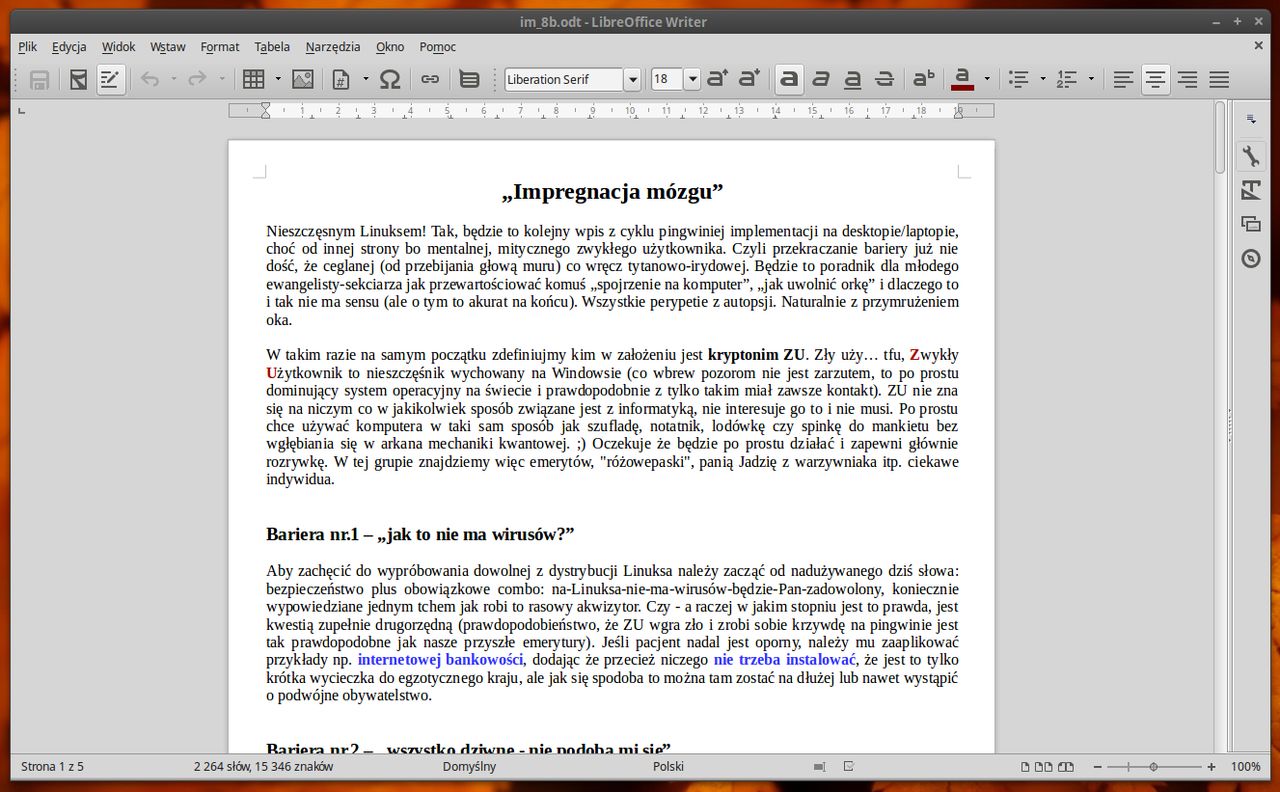This screenshot has height=792, width=1280.
Task: Click the Insert Table grid icon
Action: (254, 79)
